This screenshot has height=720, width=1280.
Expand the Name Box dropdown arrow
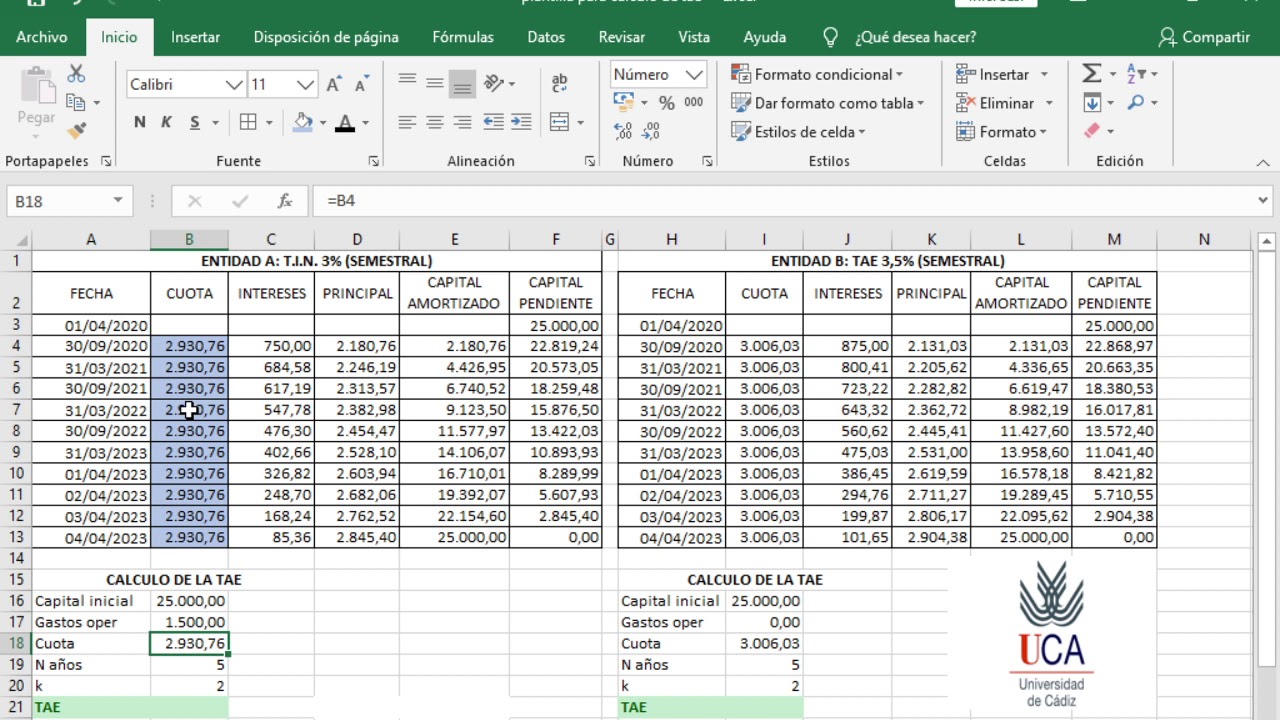pyautogui.click(x=117, y=201)
